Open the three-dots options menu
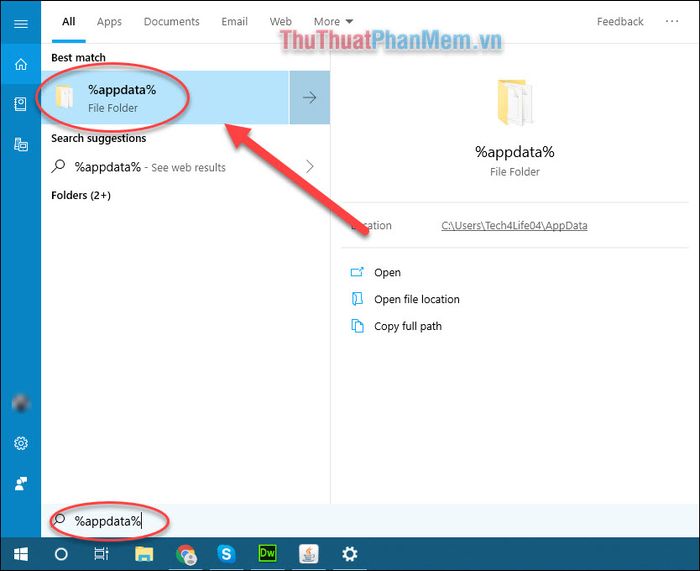 (x=672, y=21)
